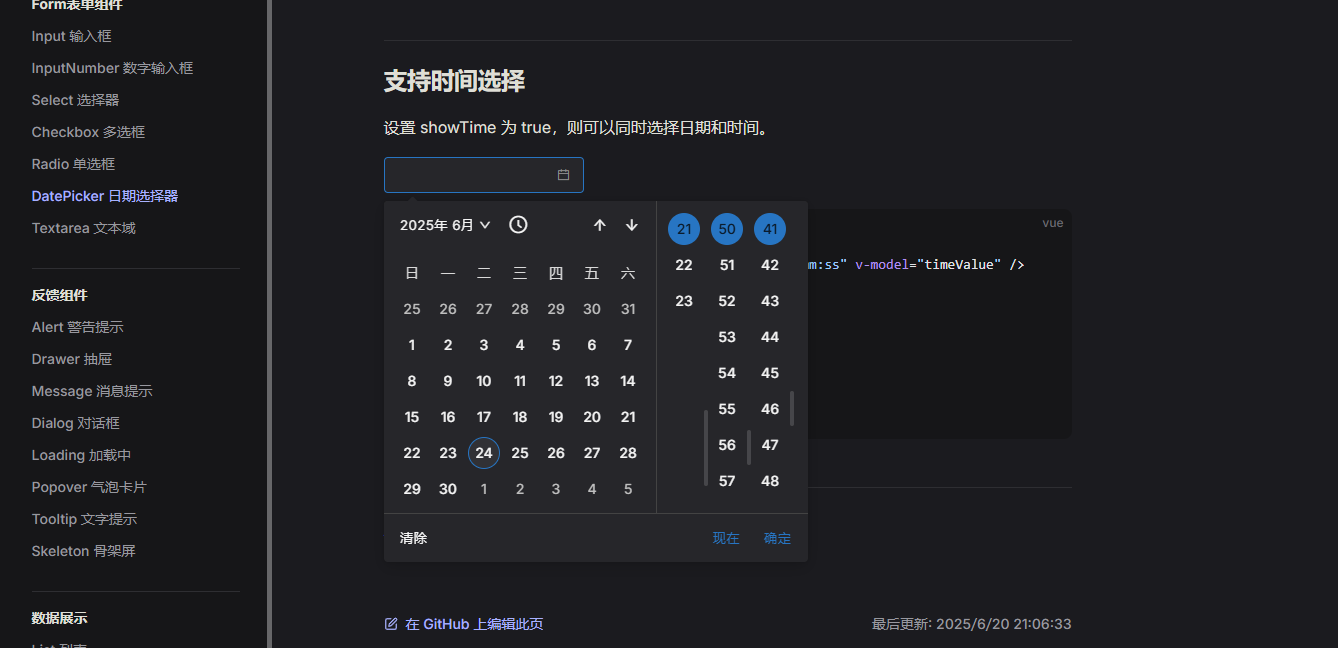
Task: Expand the 2025年 6月 month dropdown
Action: point(445,225)
